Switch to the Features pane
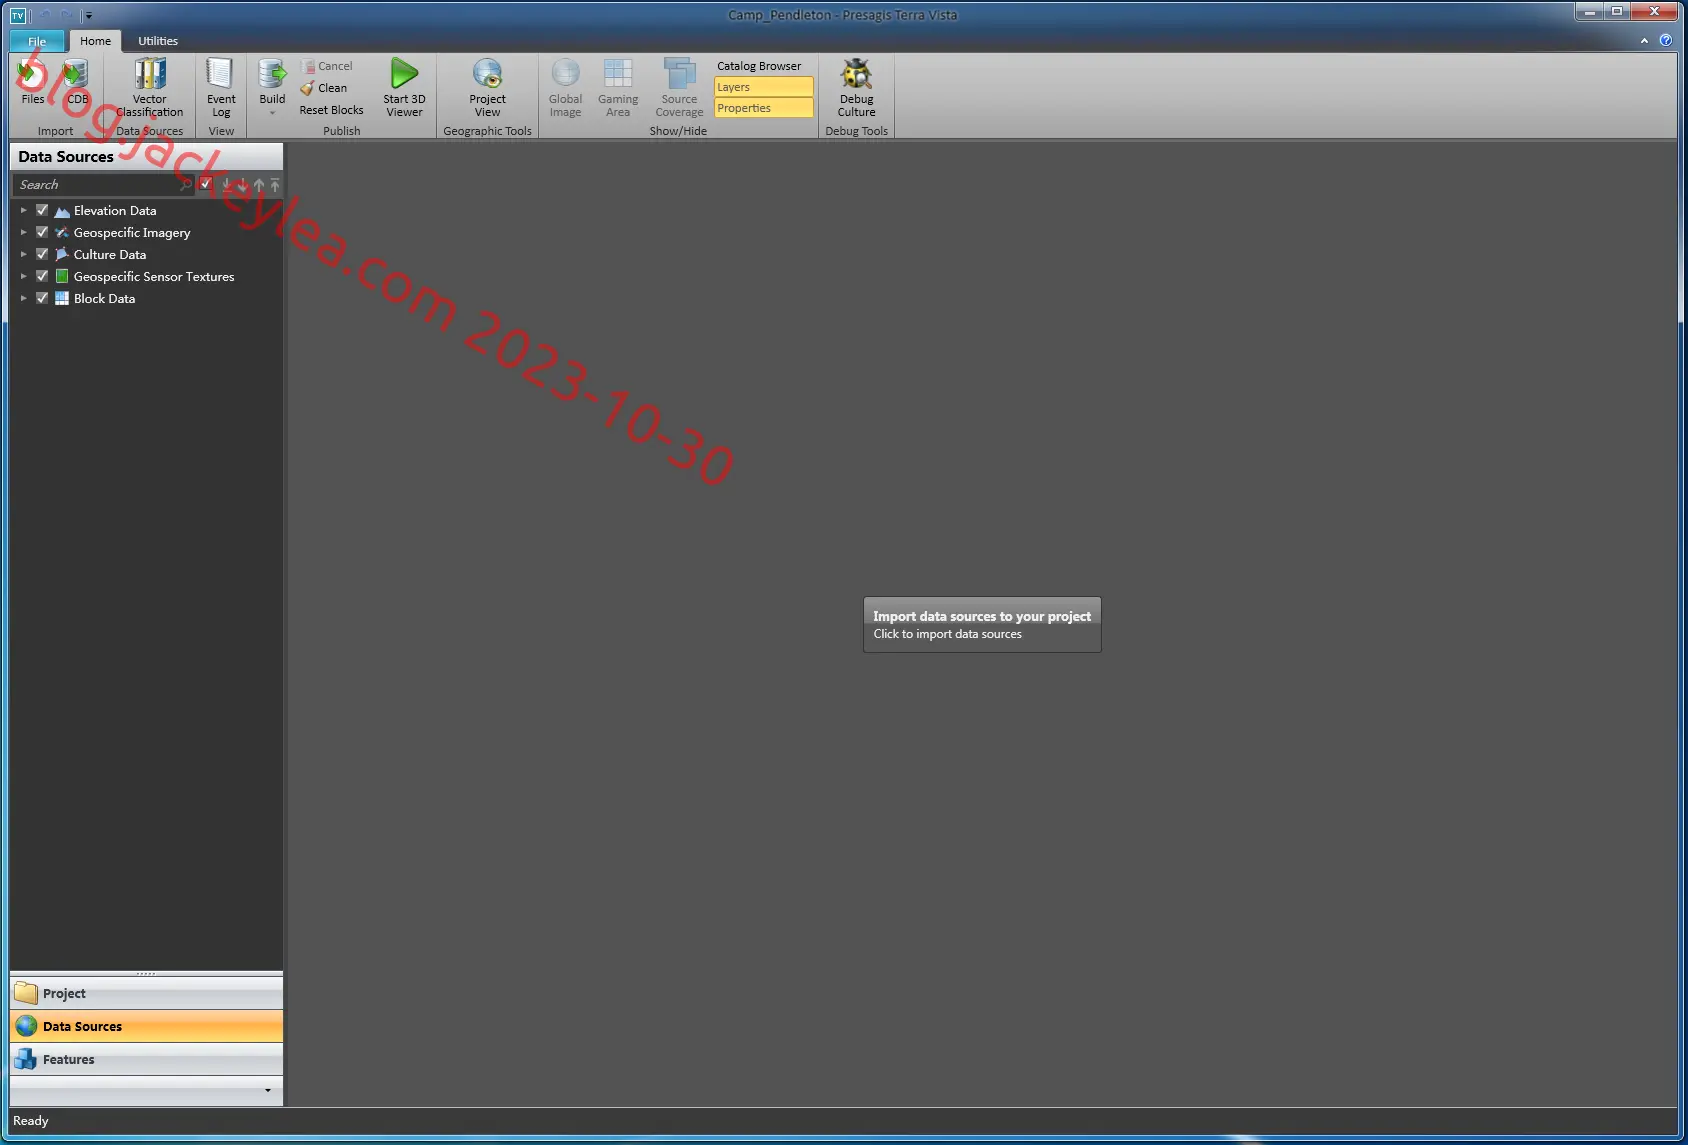1688x1145 pixels. pyautogui.click(x=146, y=1059)
